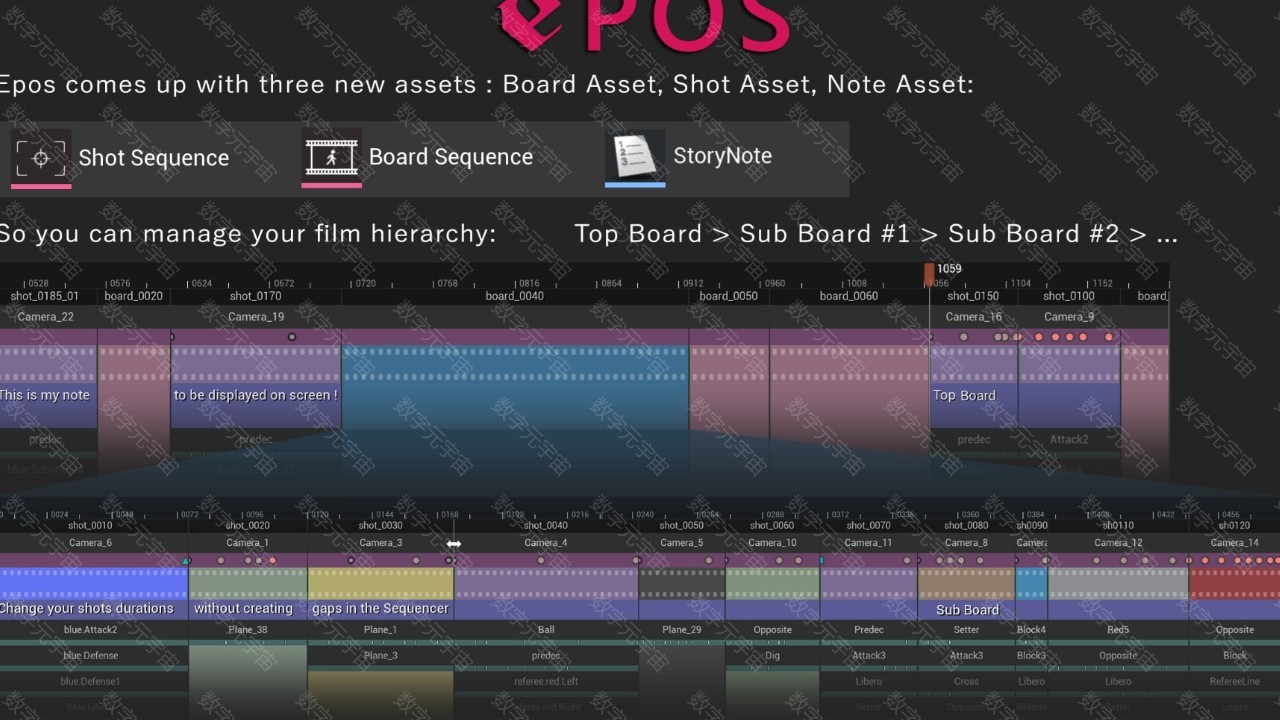This screenshot has width=1280, height=720.
Task: Select the shot_0185_01 header in top timeline
Action: pos(45,296)
